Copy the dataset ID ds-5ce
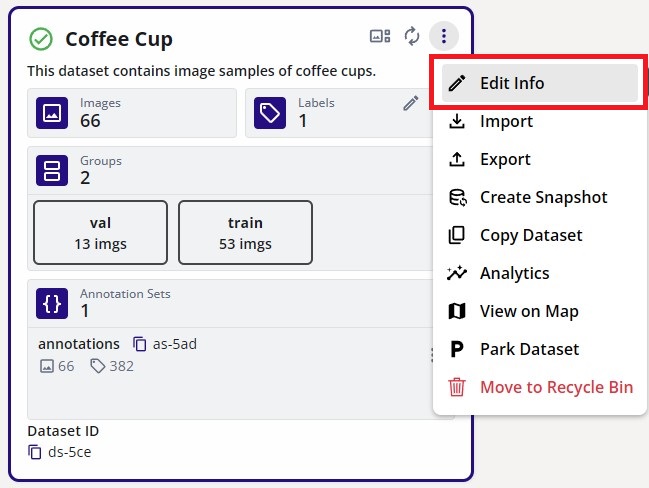Screen dimensions: 649x488 35,452
